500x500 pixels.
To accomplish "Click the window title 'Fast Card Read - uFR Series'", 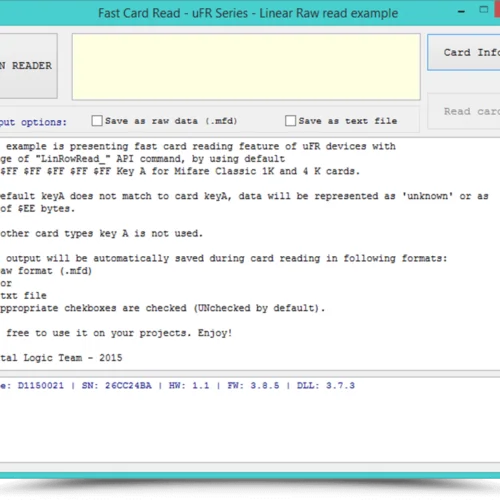I will point(248,13).
